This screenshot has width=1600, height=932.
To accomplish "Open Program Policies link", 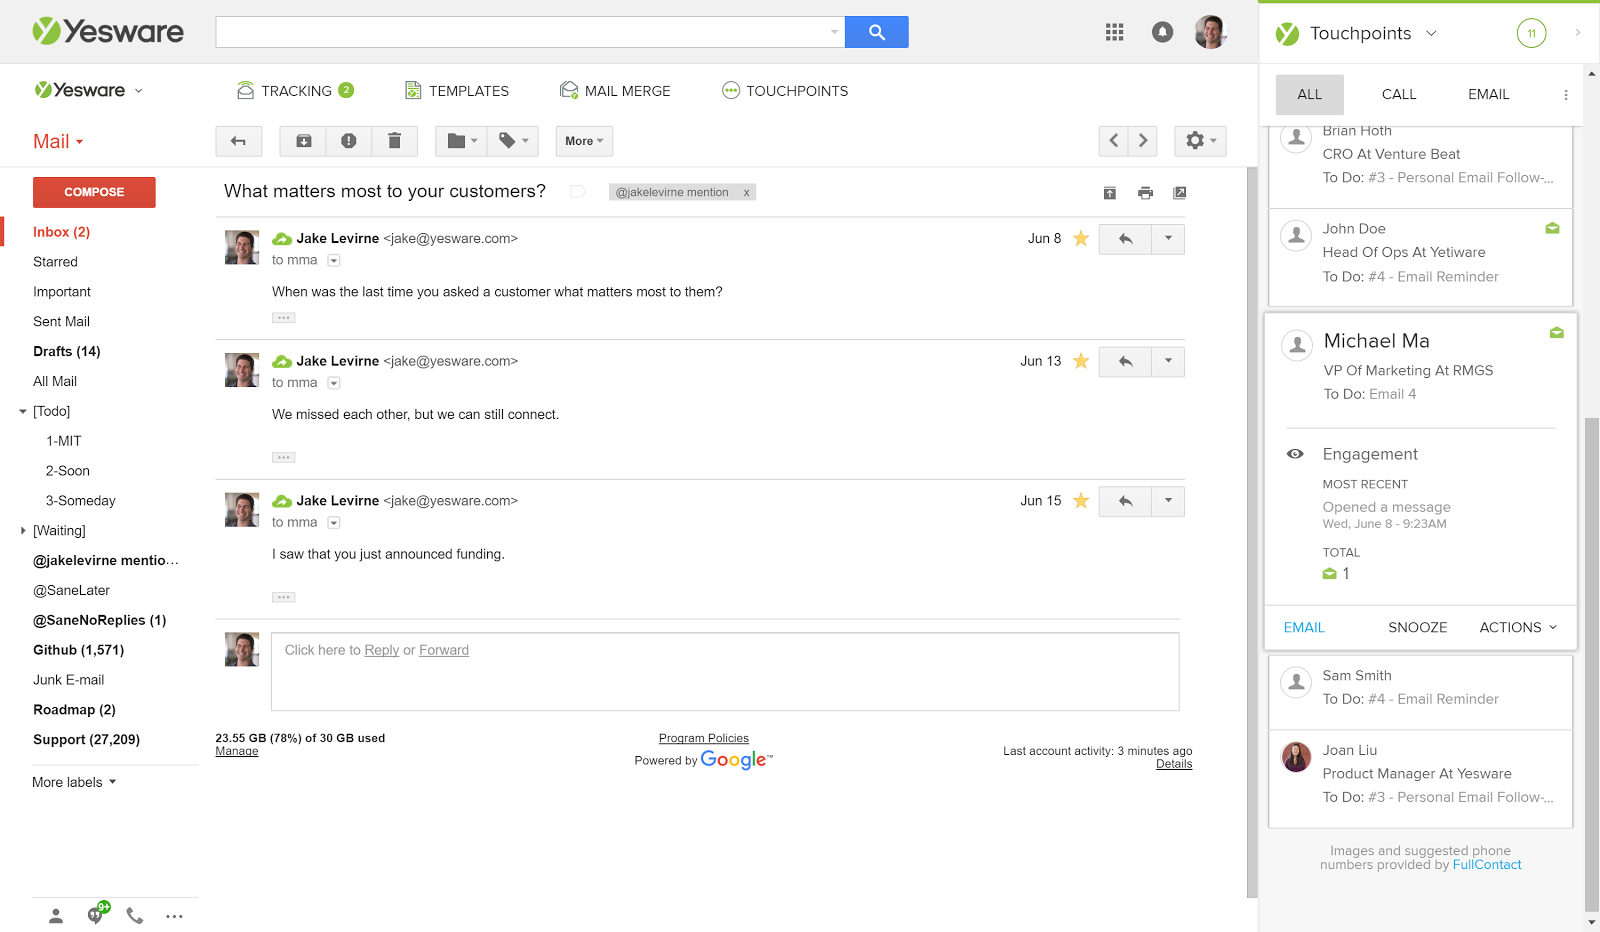I will click(704, 739).
